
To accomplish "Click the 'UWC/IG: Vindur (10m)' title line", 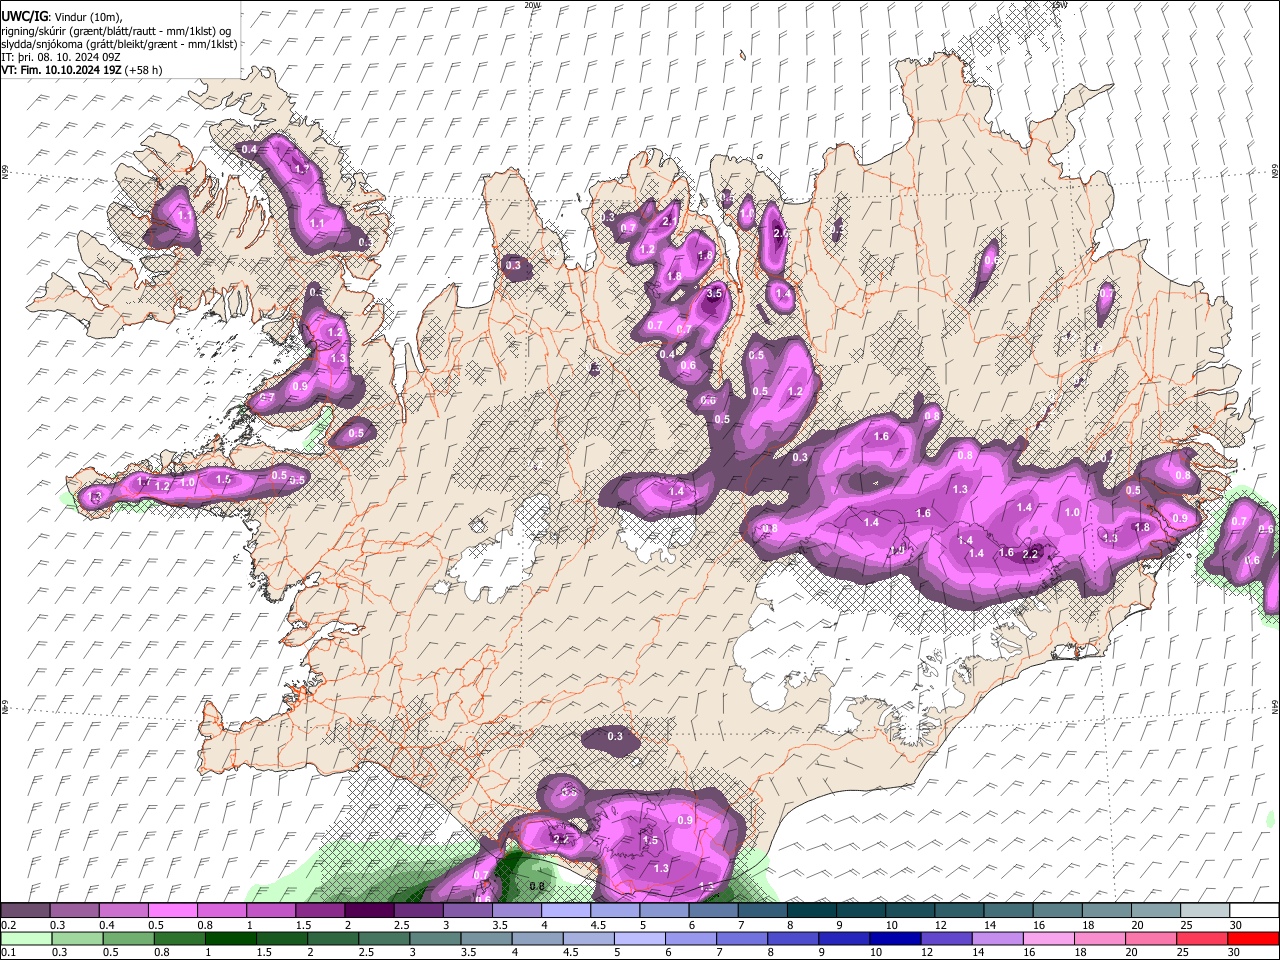I will pos(62,16).
